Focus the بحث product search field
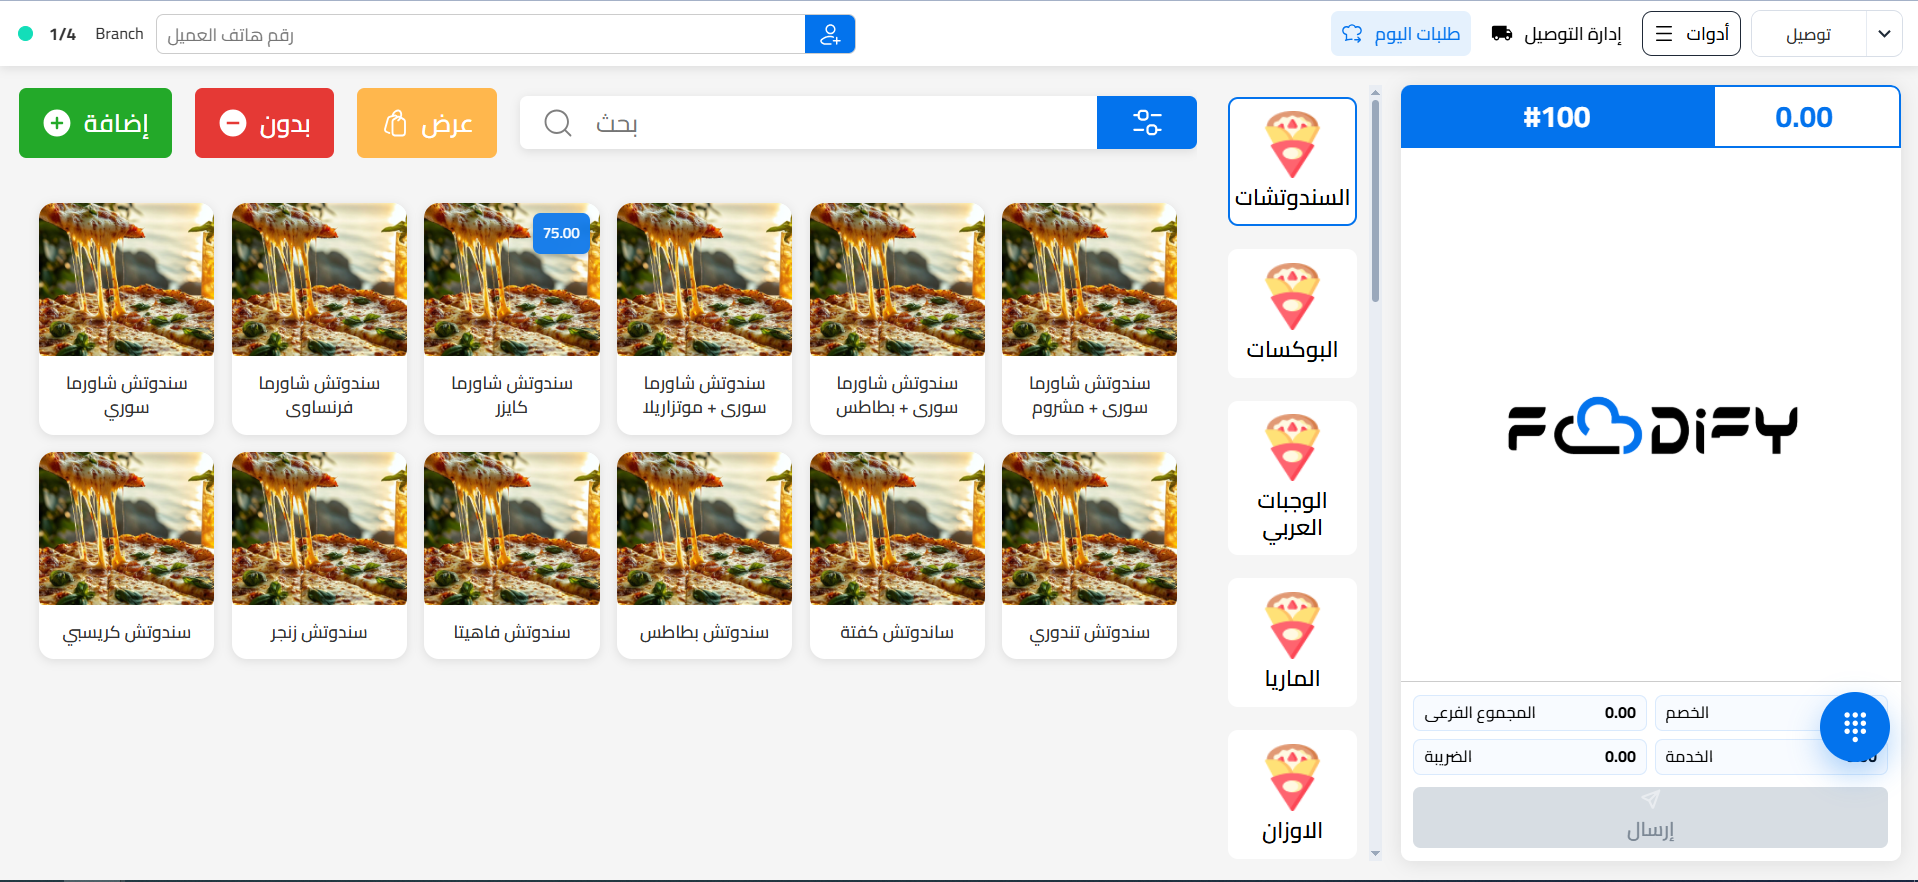The width and height of the screenshot is (1918, 882). click(808, 123)
